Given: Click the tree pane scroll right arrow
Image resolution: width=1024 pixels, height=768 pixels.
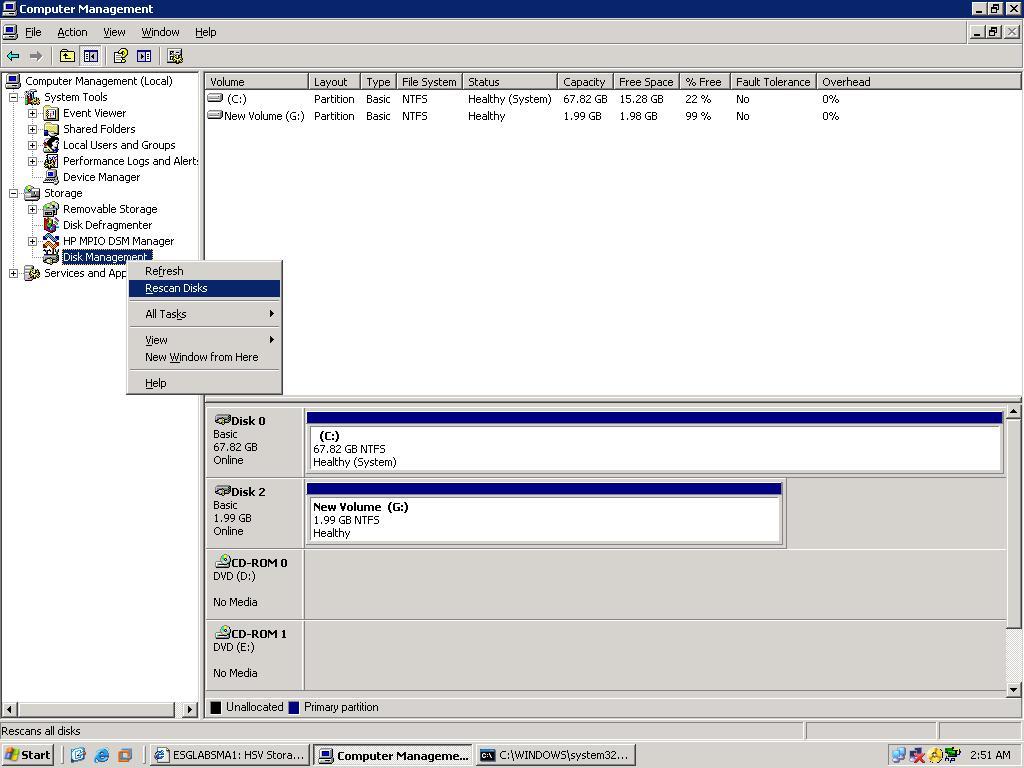Looking at the screenshot, I should 190,709.
